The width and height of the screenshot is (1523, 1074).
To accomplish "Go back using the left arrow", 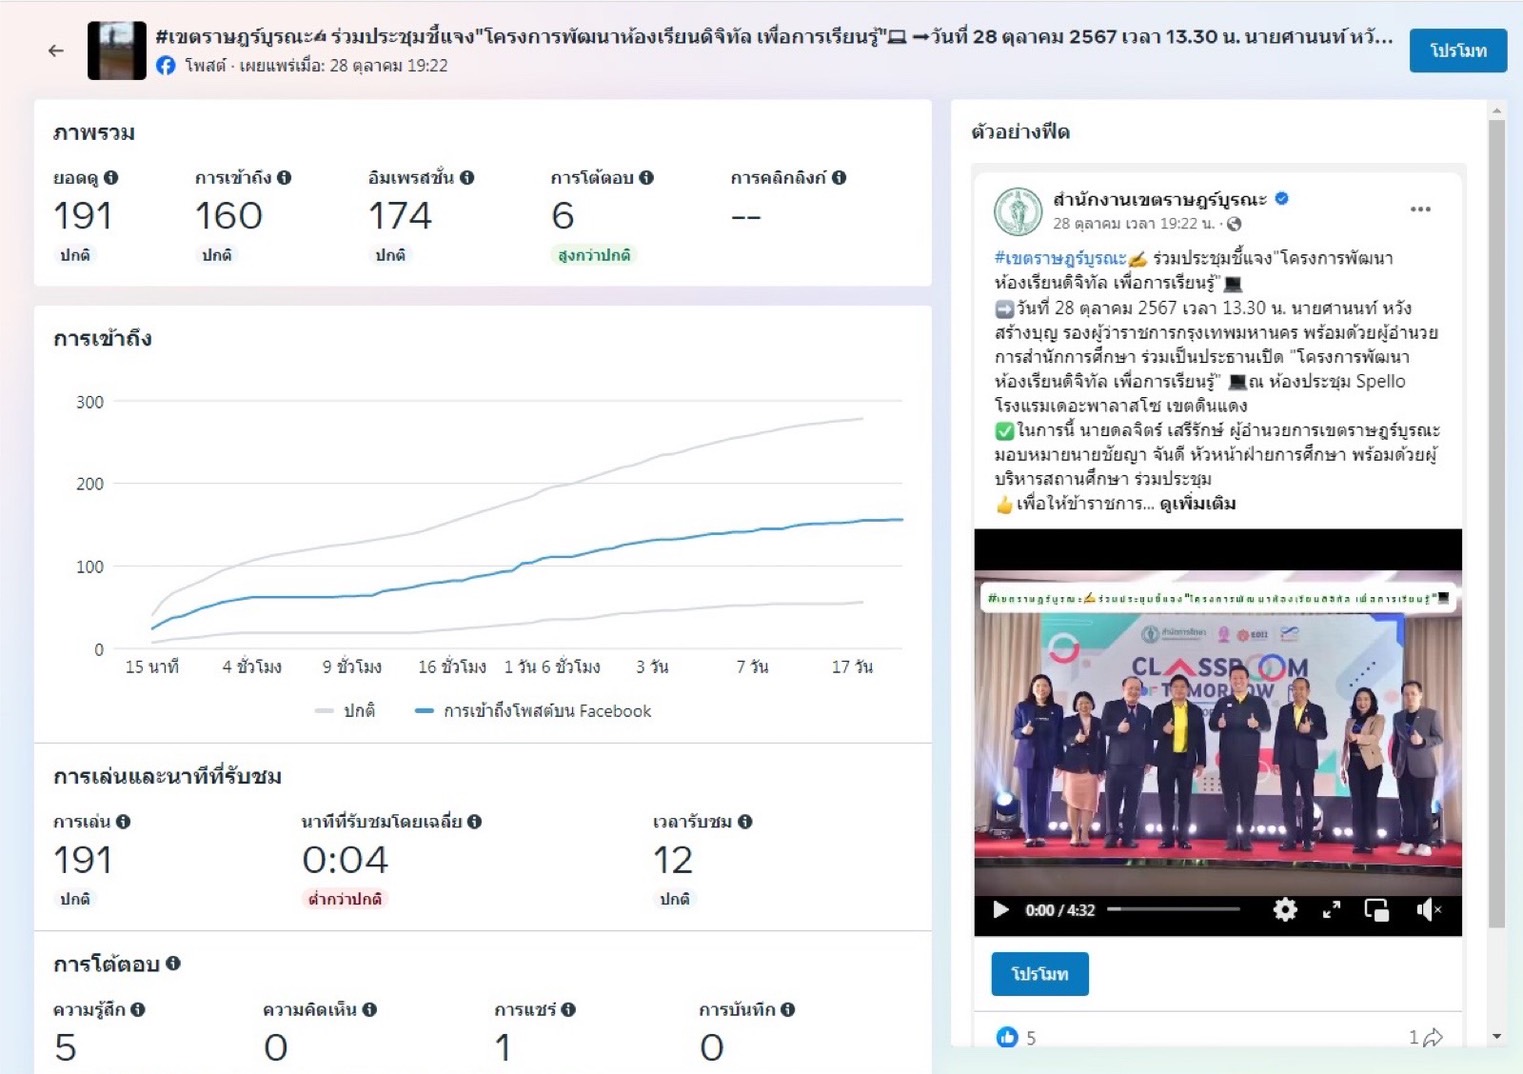I will tap(56, 50).
